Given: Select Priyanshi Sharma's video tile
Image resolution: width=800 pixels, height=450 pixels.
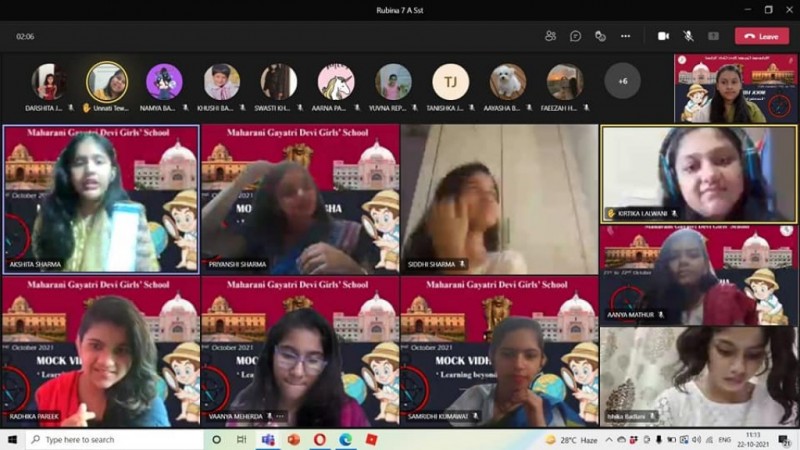Looking at the screenshot, I should coord(300,199).
